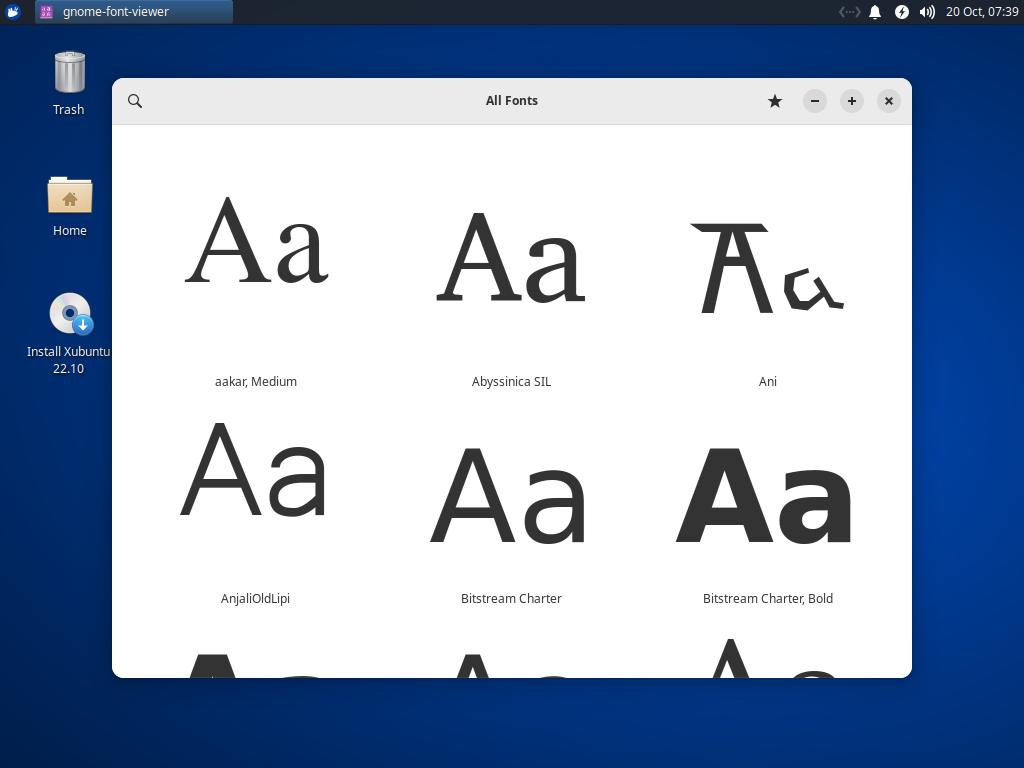Toggle the favorites star filter
The image size is (1024, 768).
click(774, 101)
